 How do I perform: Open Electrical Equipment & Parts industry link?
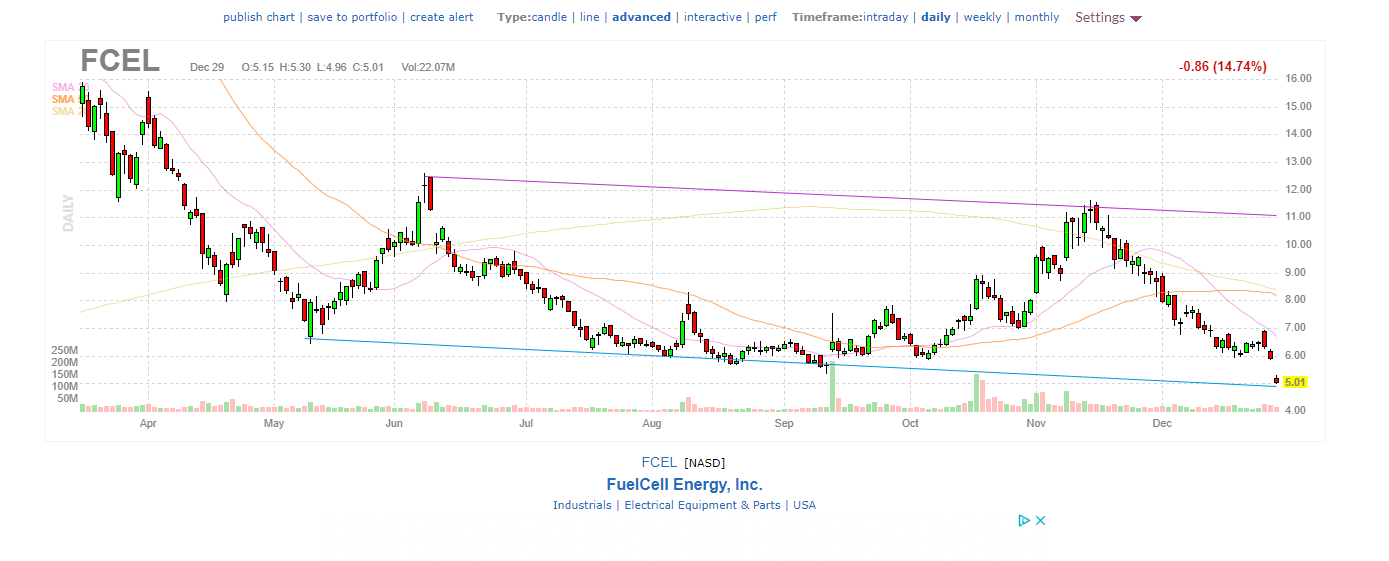702,505
